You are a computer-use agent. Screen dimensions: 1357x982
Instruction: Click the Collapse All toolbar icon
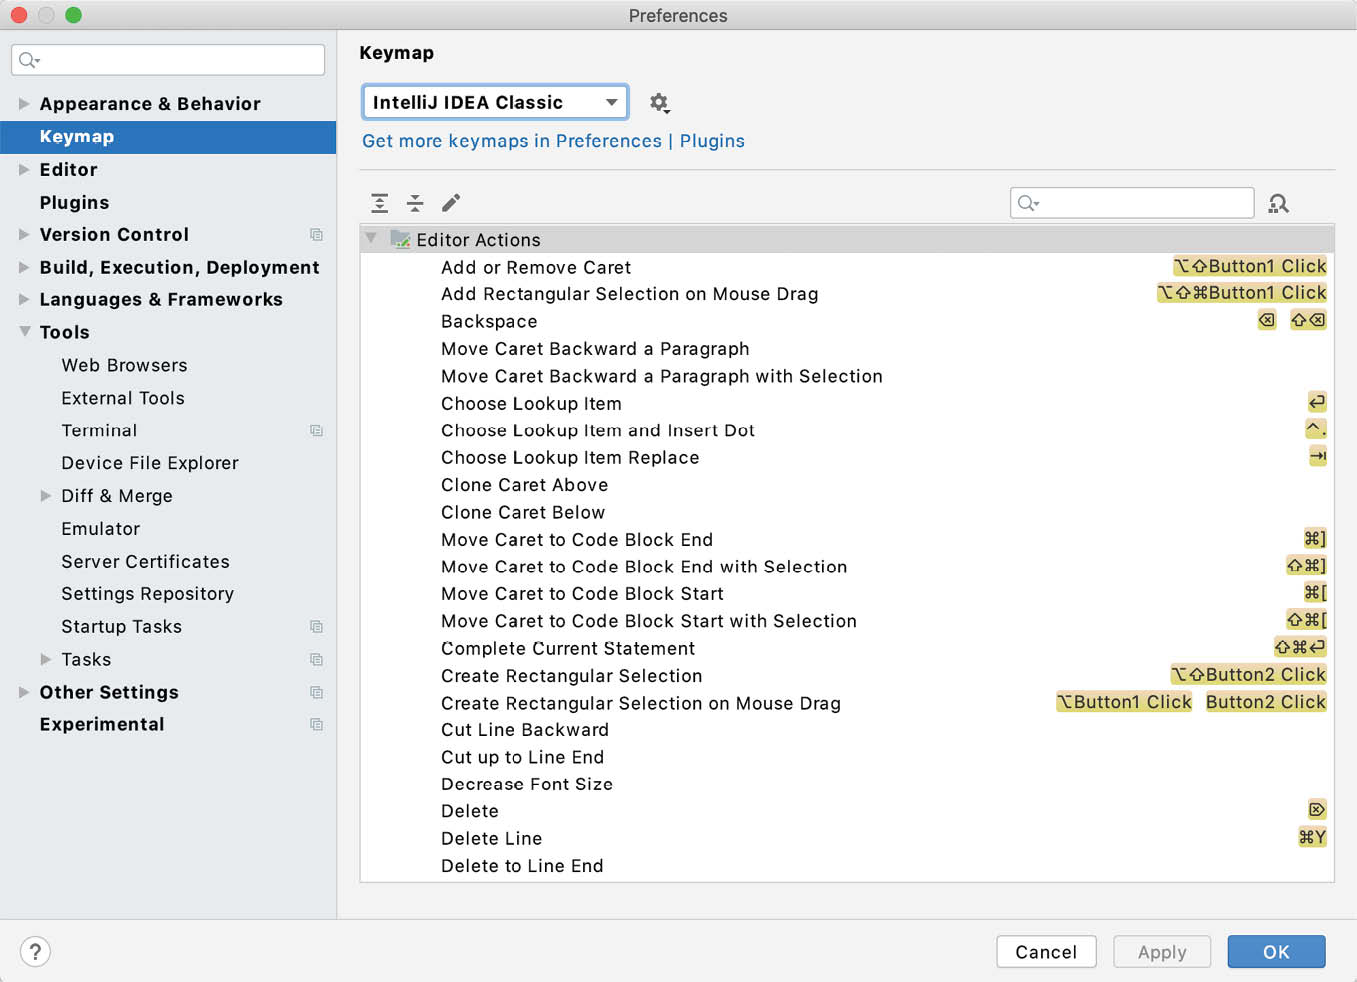coord(415,203)
